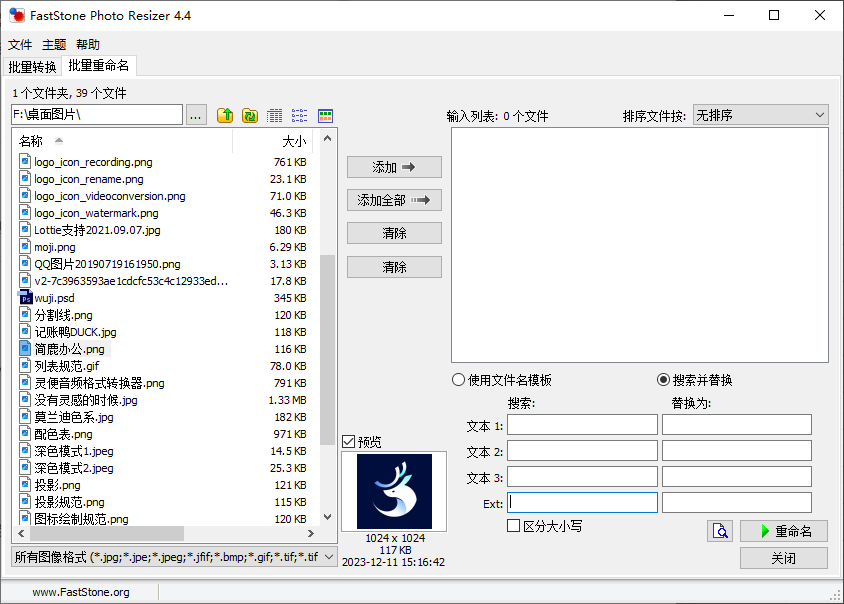Select file 记账鸭DUCK.jpg
The height and width of the screenshot is (604, 844).
[75, 332]
